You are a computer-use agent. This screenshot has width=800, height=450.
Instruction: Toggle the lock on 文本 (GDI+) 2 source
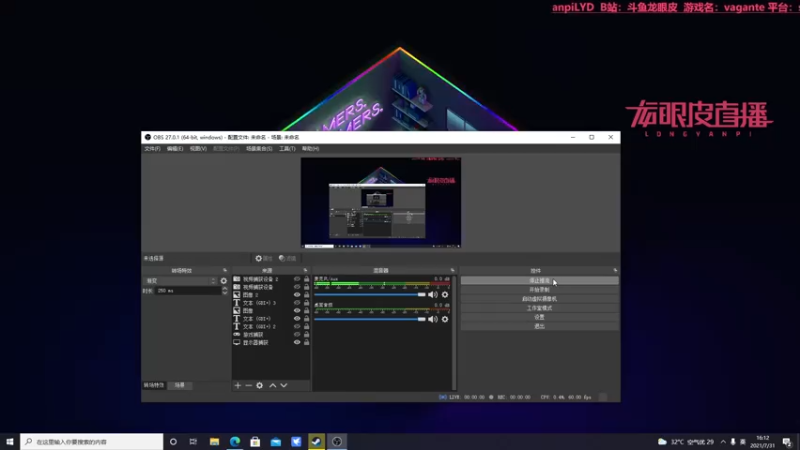pyautogui.click(x=307, y=327)
